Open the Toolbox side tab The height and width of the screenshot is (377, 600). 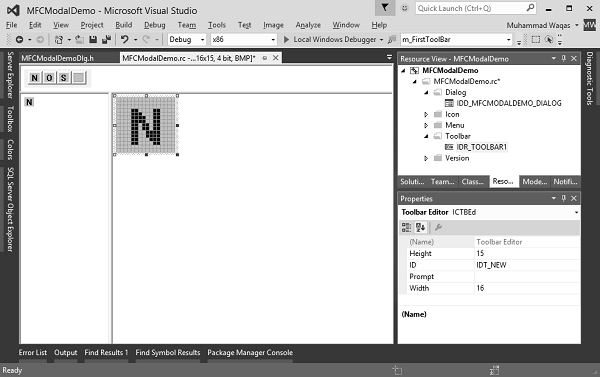click(10, 119)
